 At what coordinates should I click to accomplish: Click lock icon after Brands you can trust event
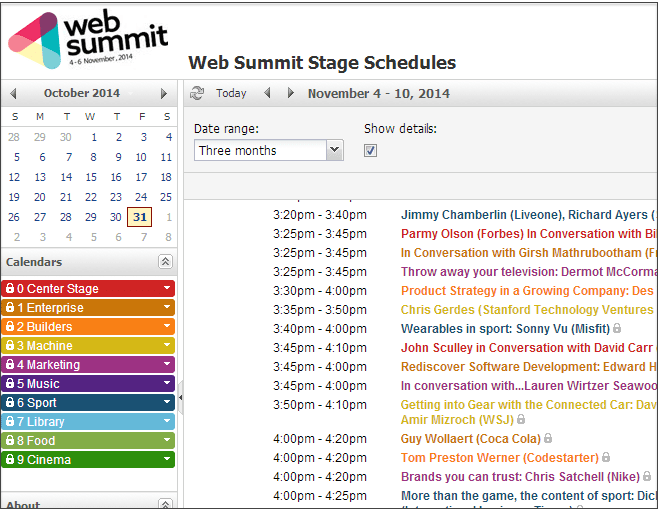[x=647, y=476]
